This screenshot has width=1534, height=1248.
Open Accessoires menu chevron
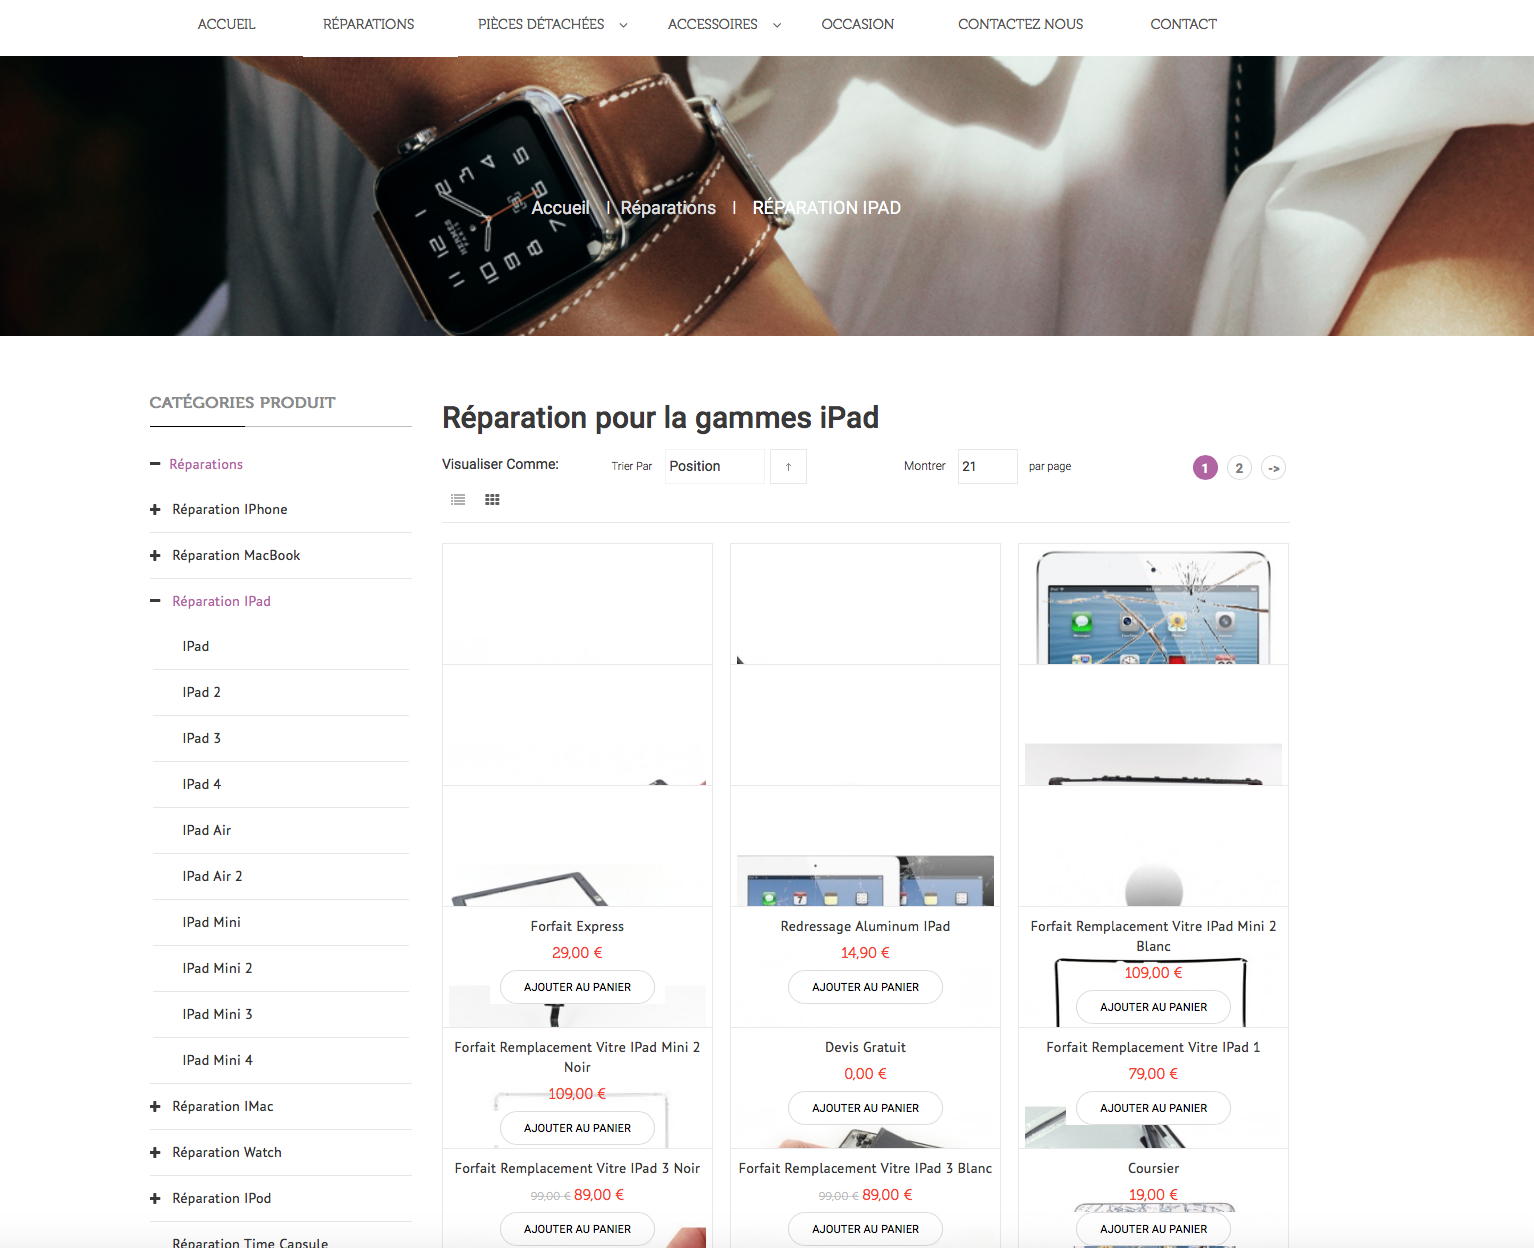776,25
